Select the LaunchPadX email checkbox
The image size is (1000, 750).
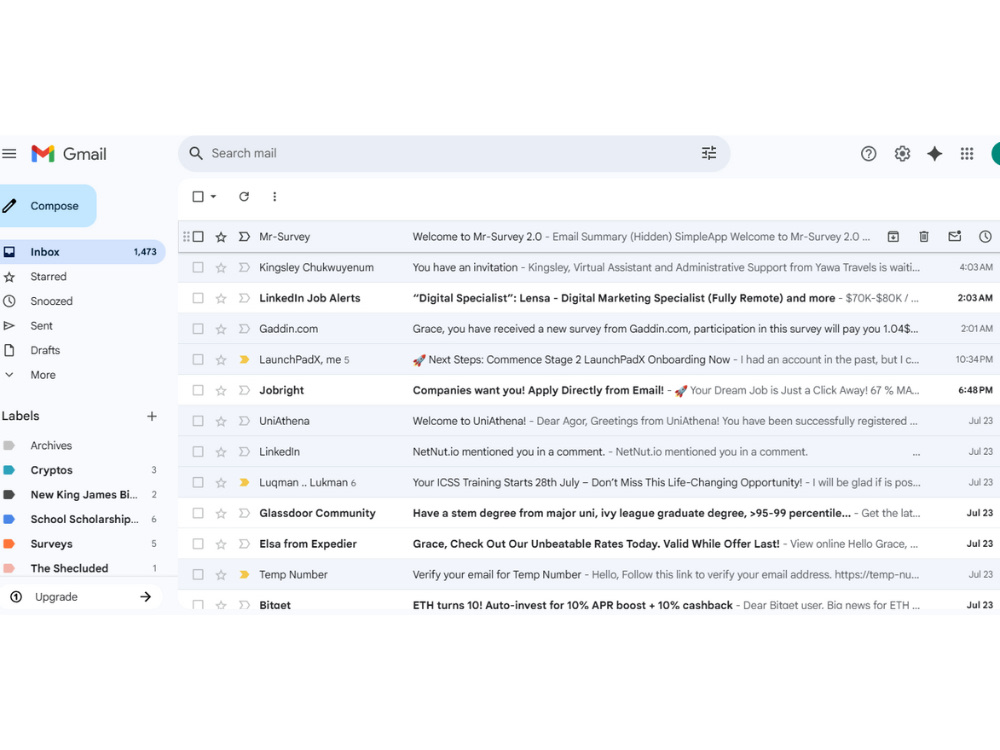[x=198, y=360]
